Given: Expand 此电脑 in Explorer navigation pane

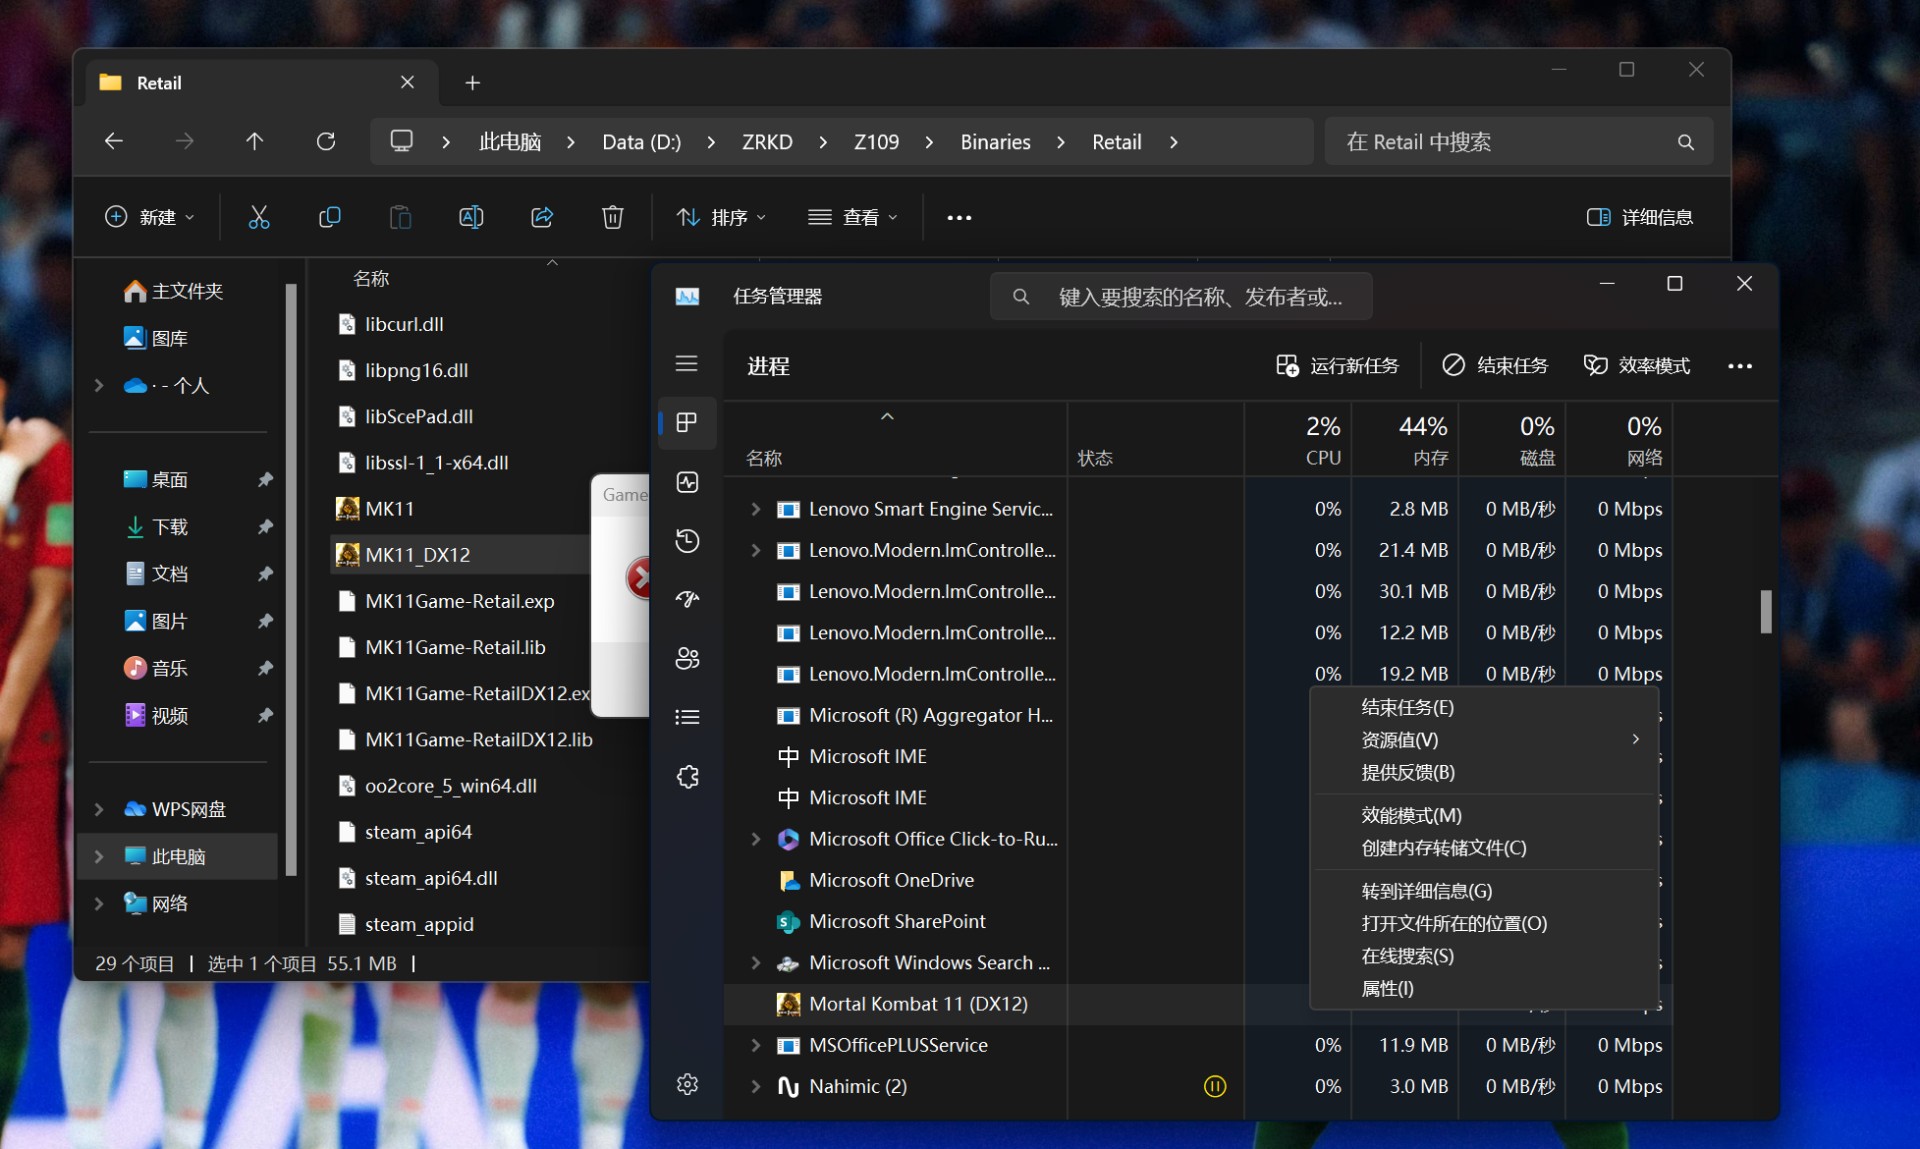Looking at the screenshot, I should coord(99,856).
